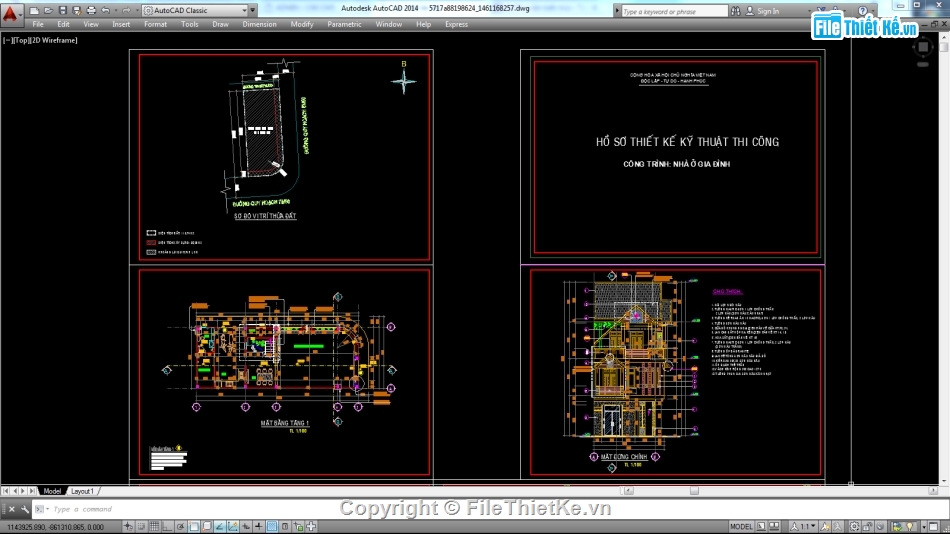Open the Draw menu
Screen dimensions: 950x534
pos(220,24)
